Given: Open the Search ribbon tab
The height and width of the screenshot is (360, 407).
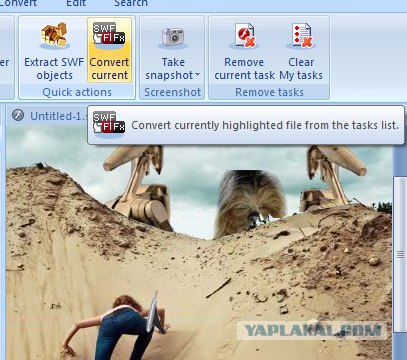Looking at the screenshot, I should (x=131, y=3).
